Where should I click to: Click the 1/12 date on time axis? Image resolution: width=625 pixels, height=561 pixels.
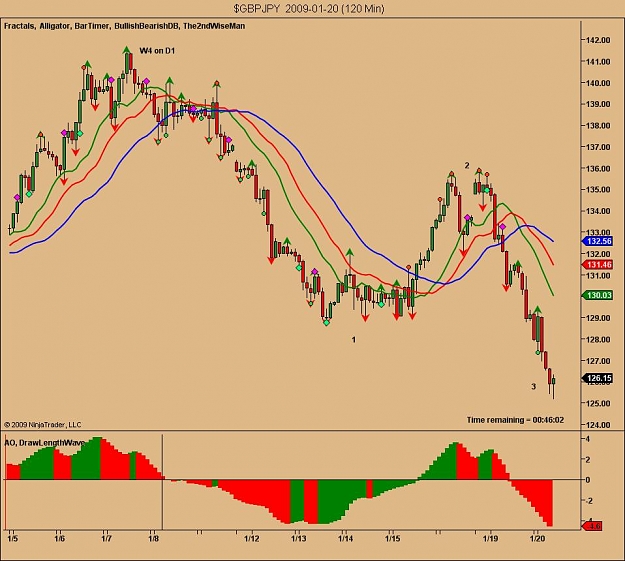[252, 539]
